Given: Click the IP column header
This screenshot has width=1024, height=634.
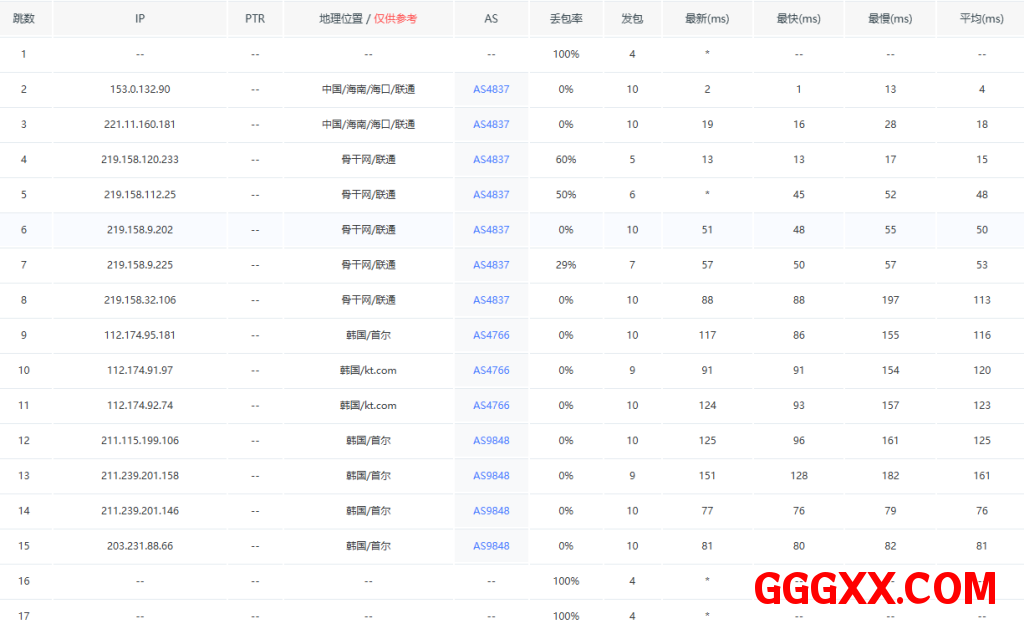Looking at the screenshot, I should click(x=140, y=19).
